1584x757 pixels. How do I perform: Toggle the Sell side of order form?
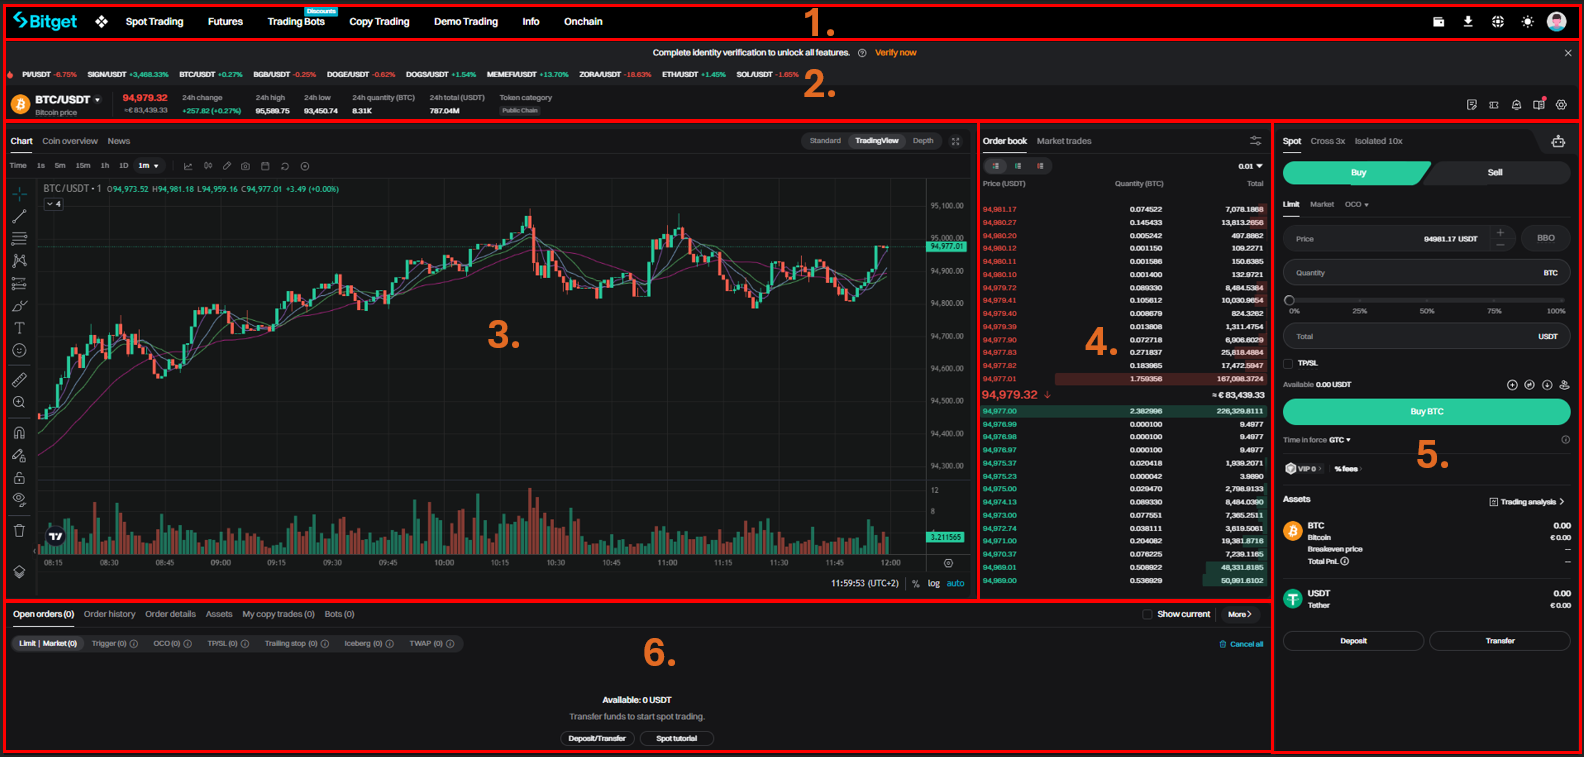(x=1494, y=173)
